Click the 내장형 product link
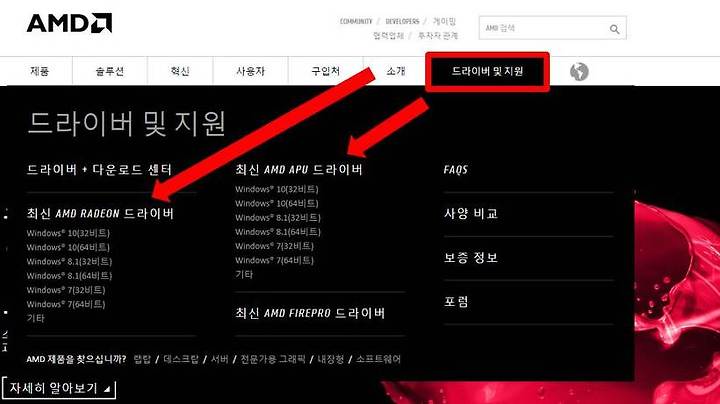 click(331, 359)
